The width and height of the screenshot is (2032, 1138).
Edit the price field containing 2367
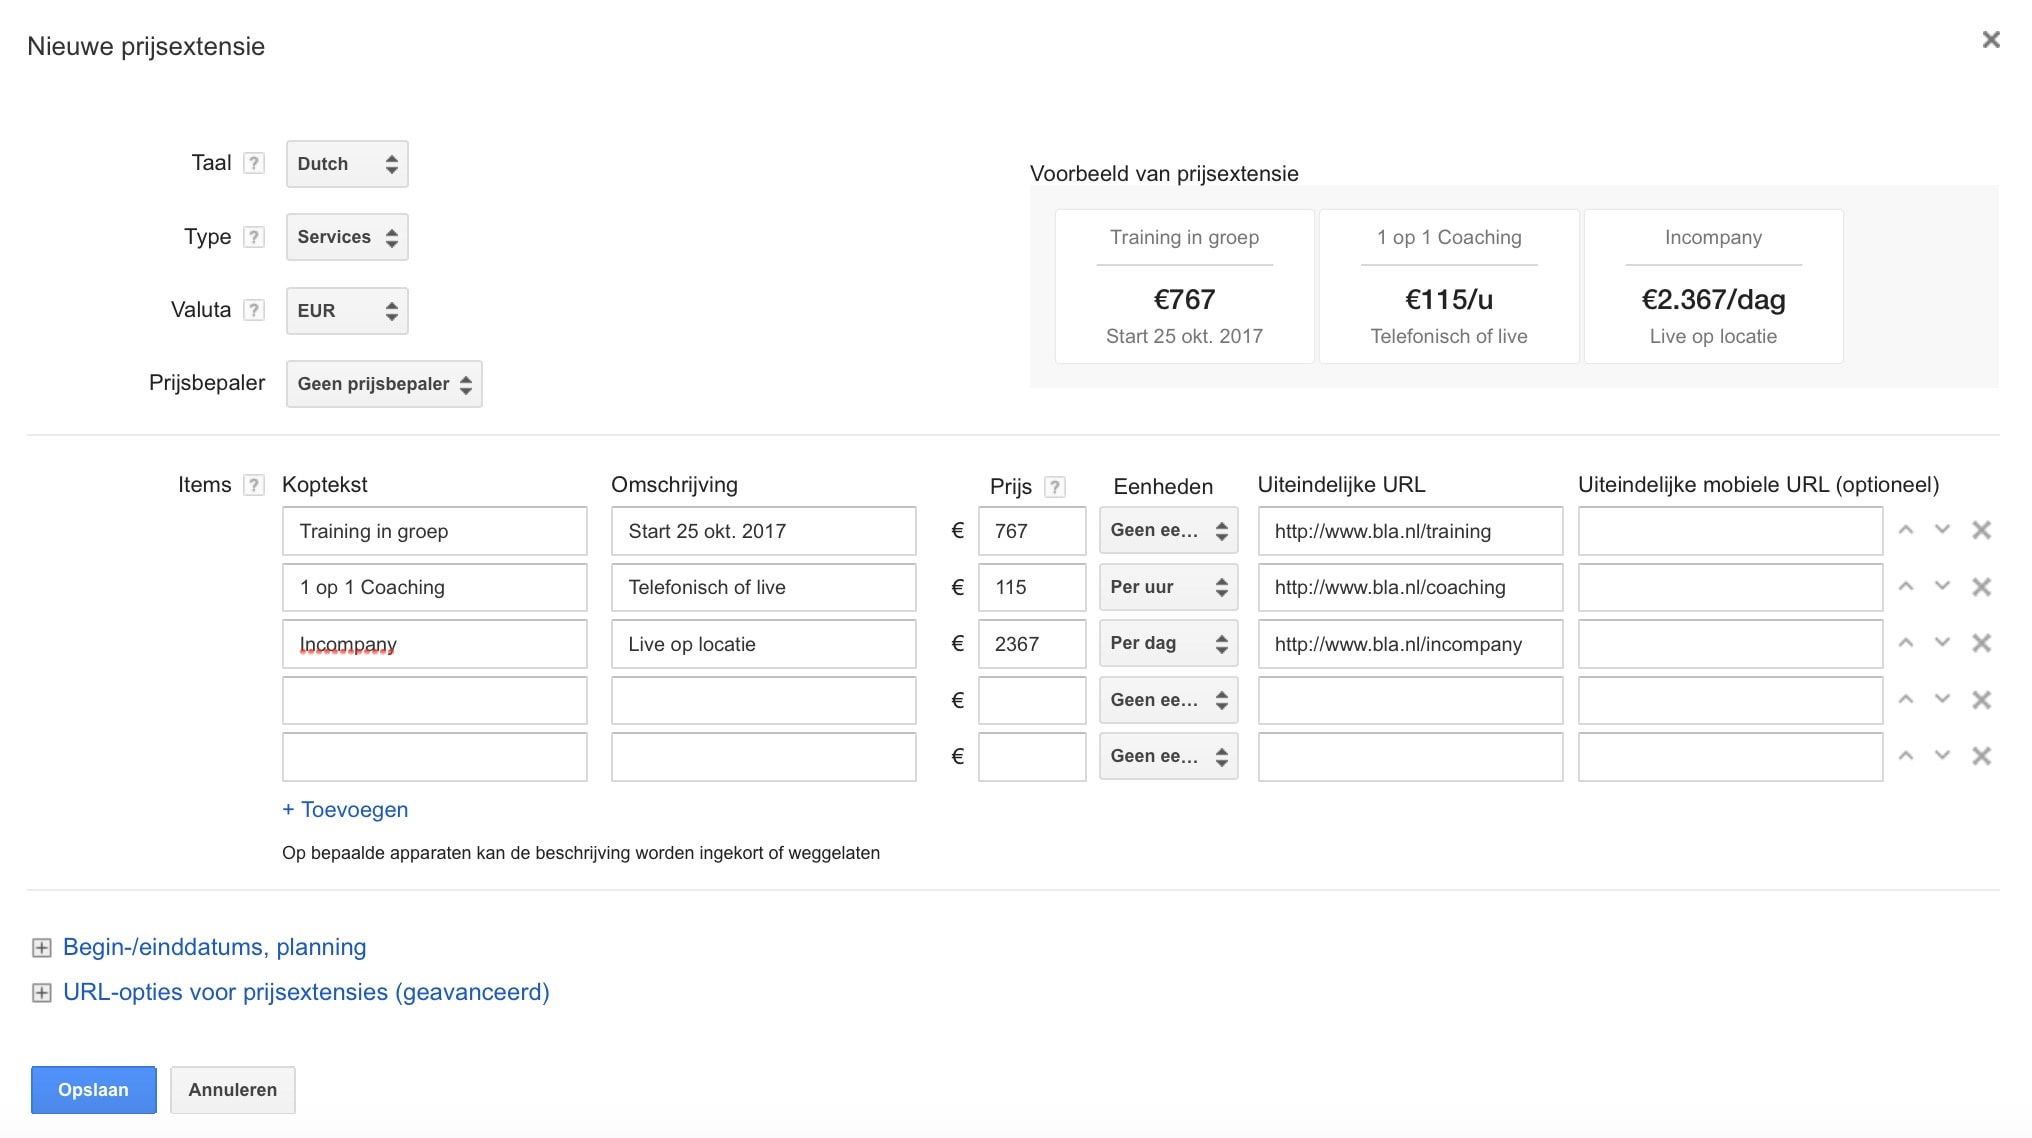coord(1032,644)
